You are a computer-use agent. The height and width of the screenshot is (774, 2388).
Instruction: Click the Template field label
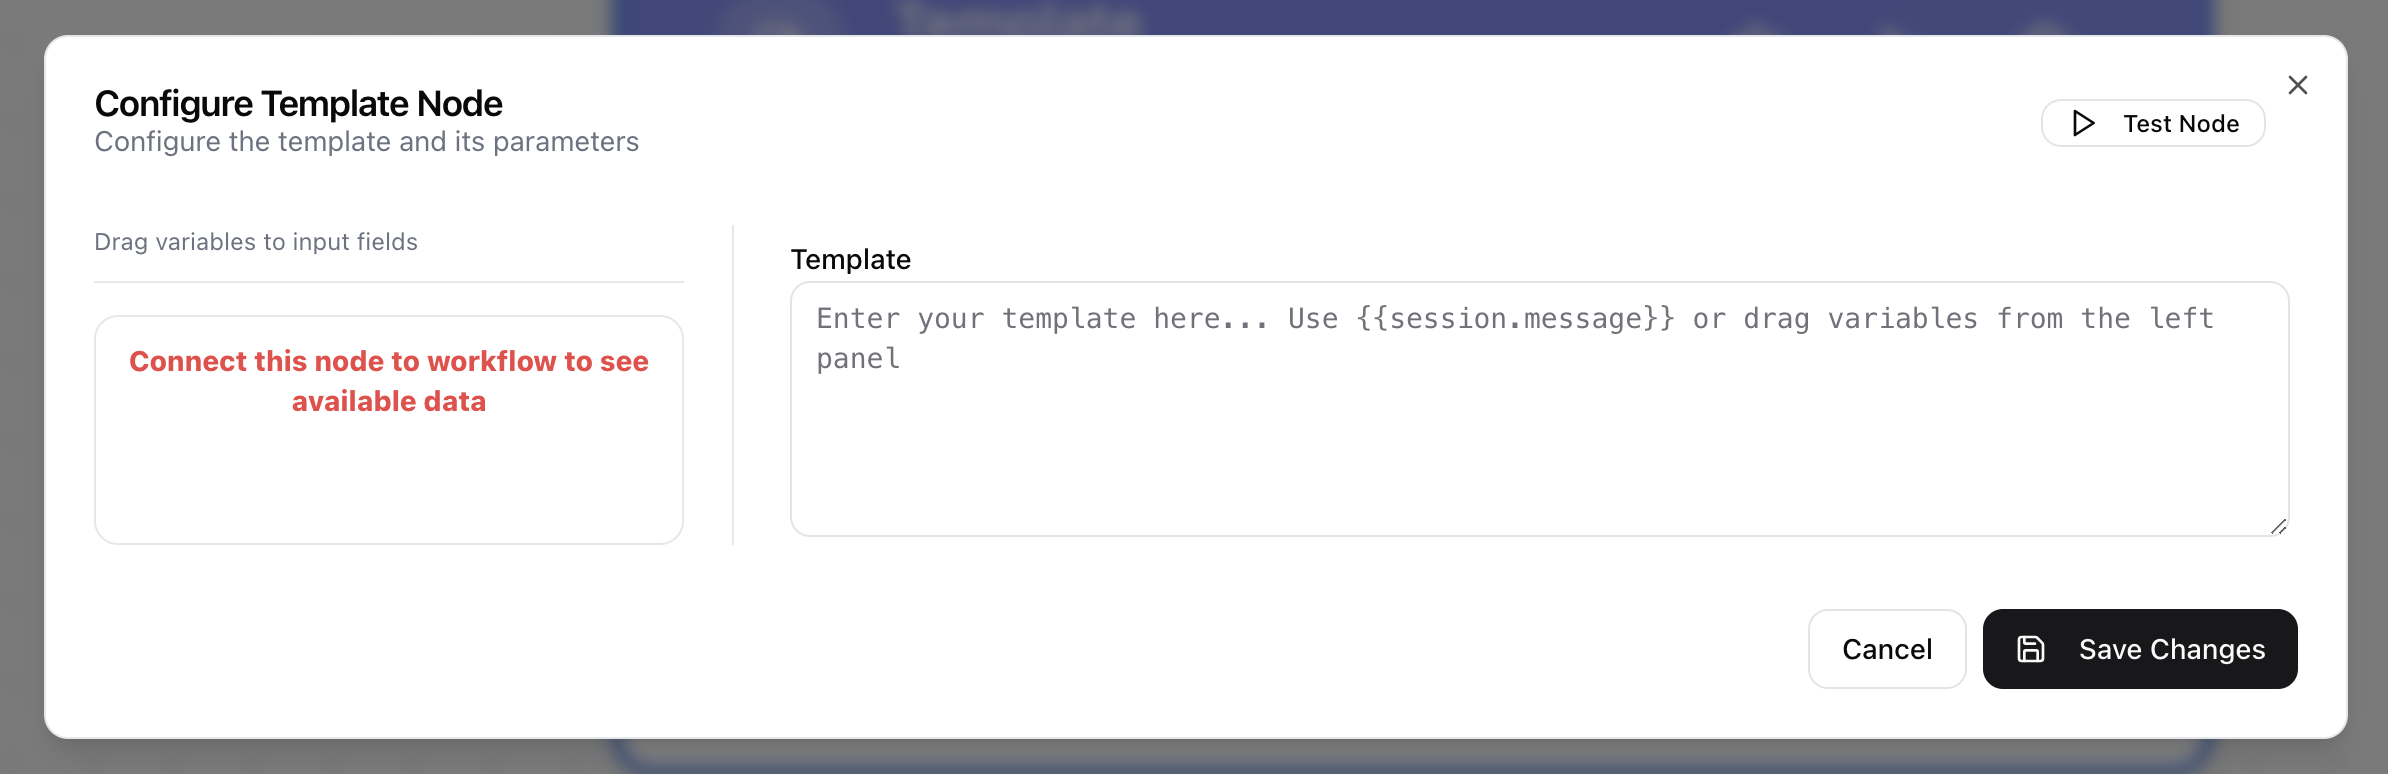click(851, 260)
